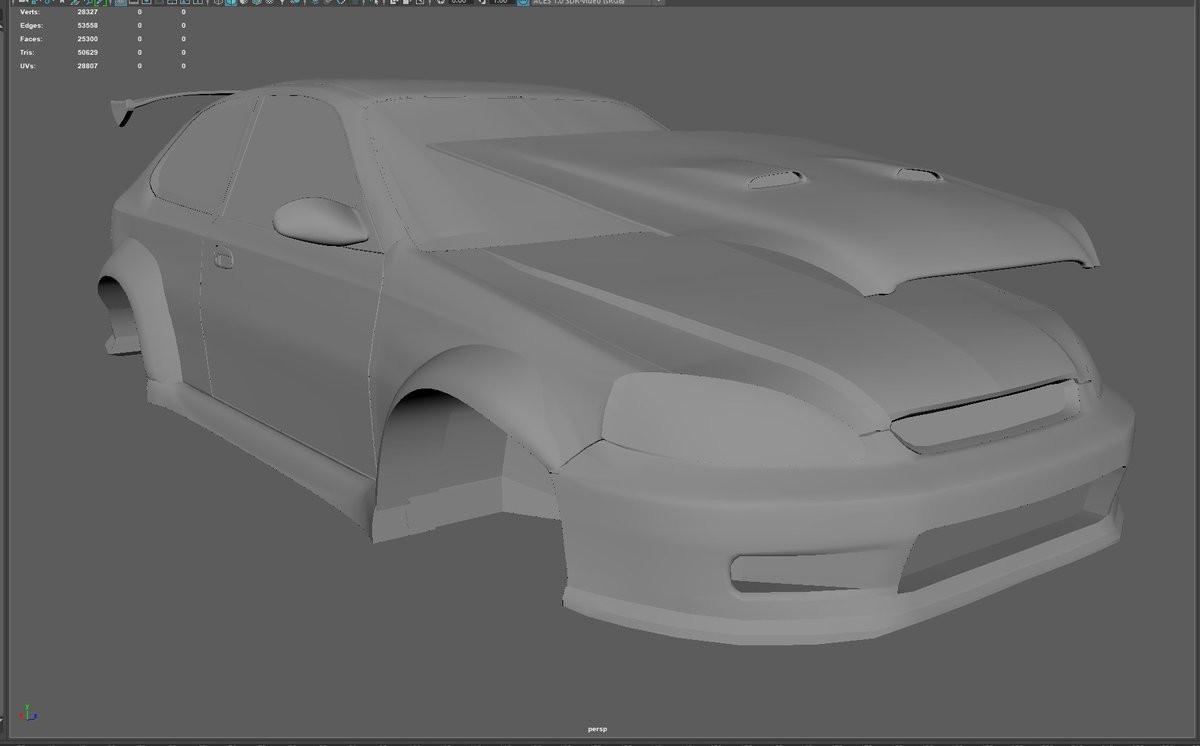Click the gamma value field showing 1.00
The image size is (1200, 746).
(x=500, y=2)
